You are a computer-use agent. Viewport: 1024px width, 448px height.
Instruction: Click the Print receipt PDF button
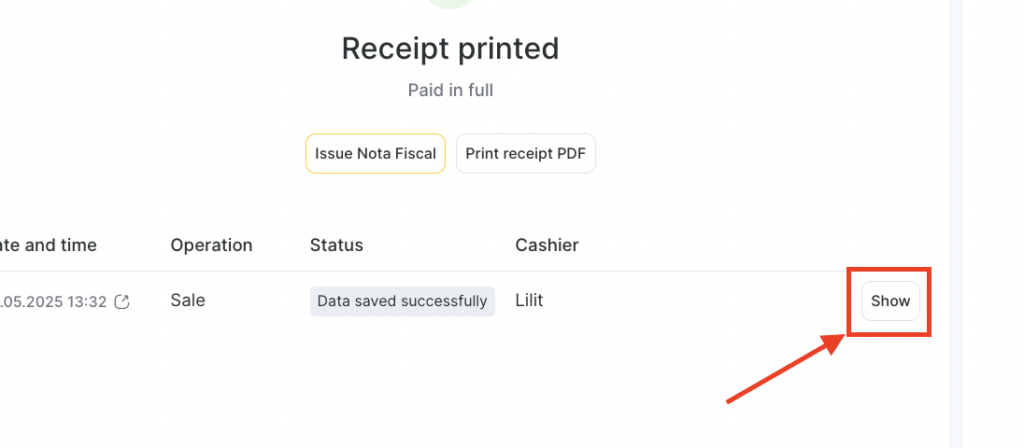(526, 153)
